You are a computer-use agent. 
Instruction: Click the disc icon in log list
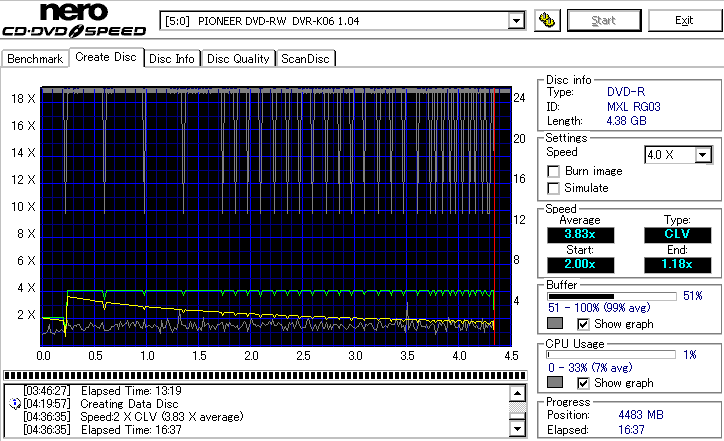coord(15,404)
